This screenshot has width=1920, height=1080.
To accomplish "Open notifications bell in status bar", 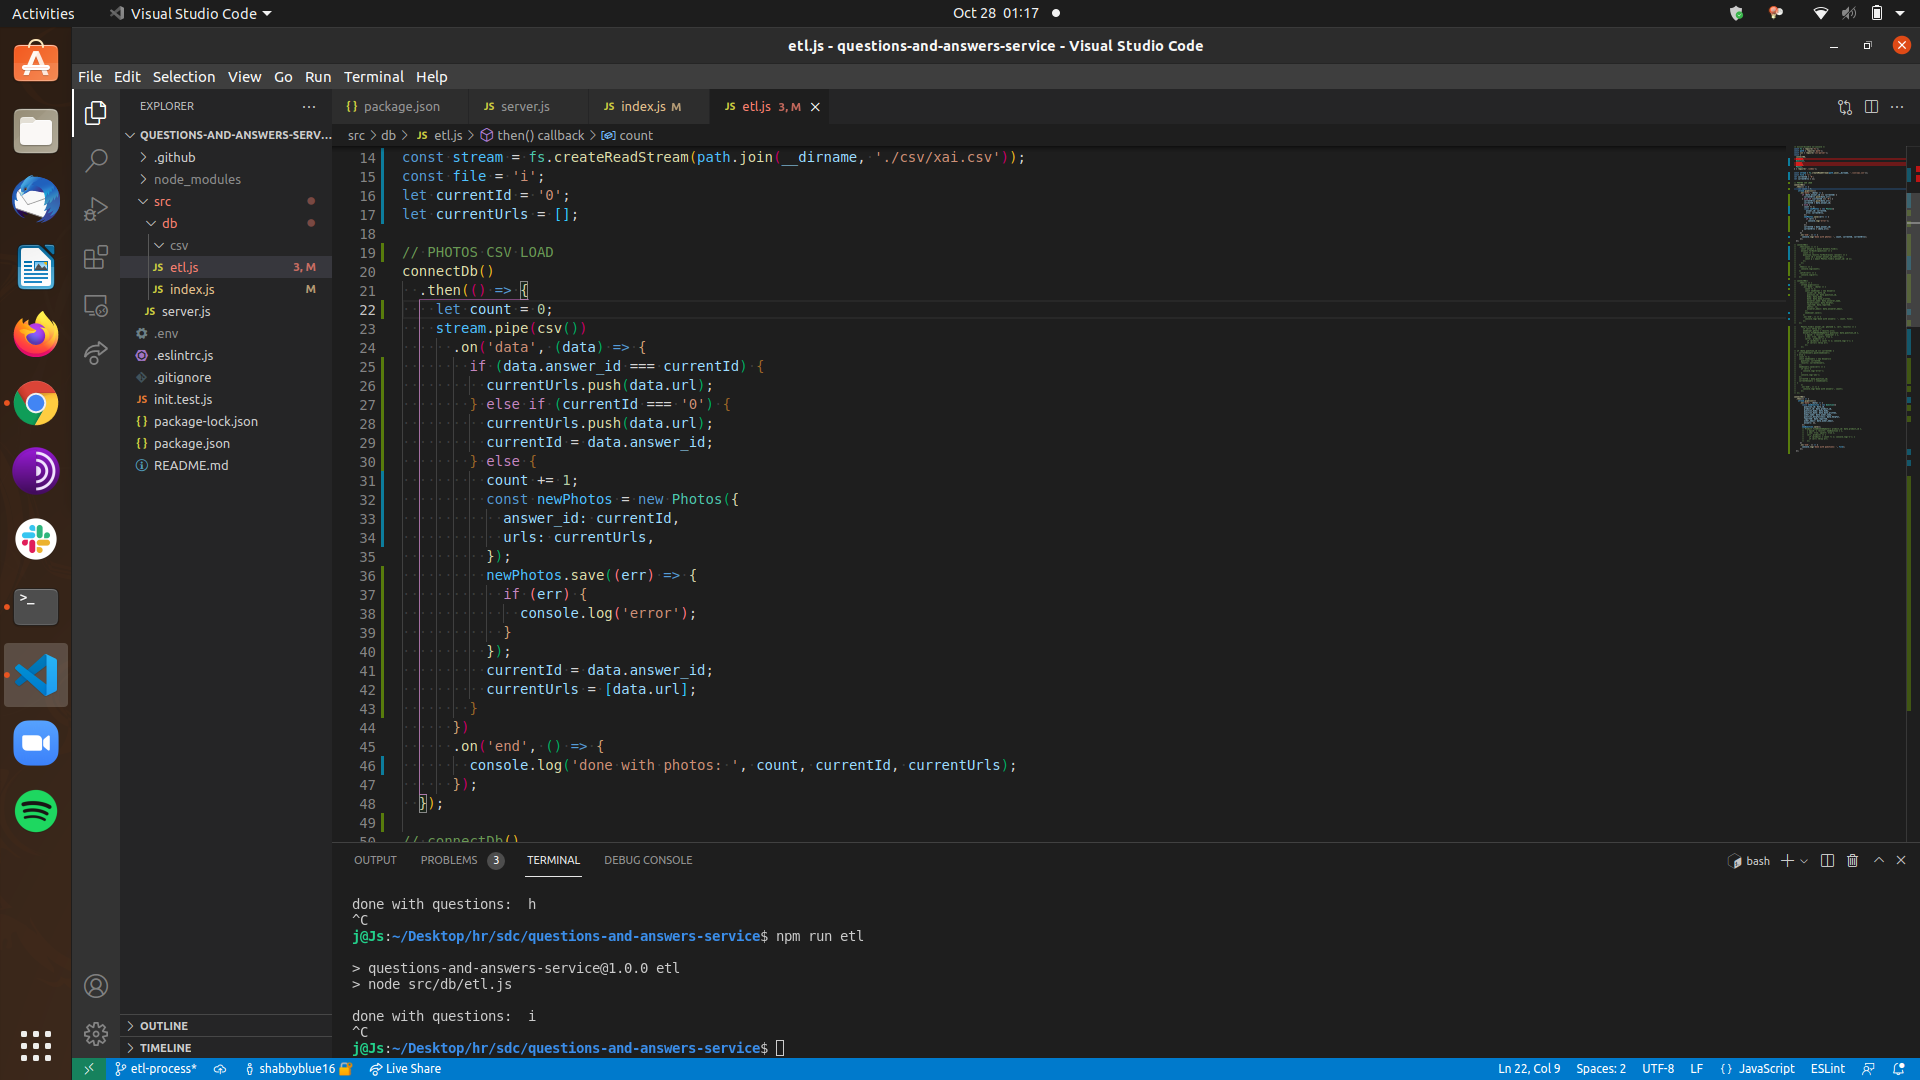I will (1899, 1069).
